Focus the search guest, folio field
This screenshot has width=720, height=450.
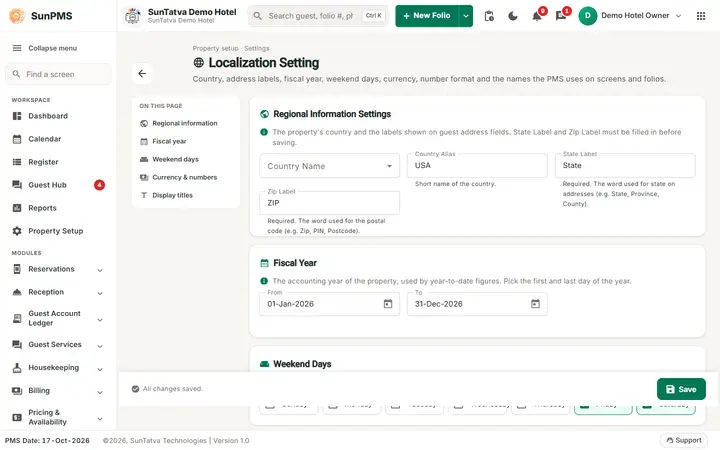[318, 16]
